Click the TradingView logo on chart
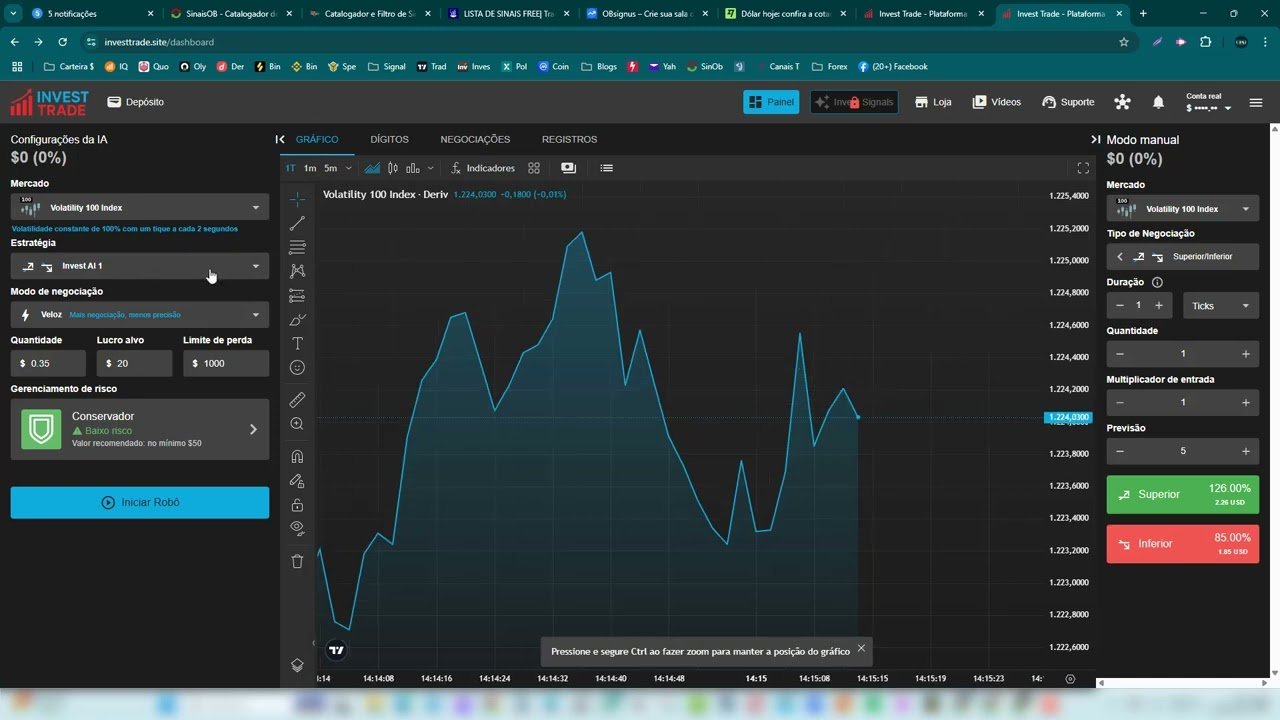 click(337, 650)
